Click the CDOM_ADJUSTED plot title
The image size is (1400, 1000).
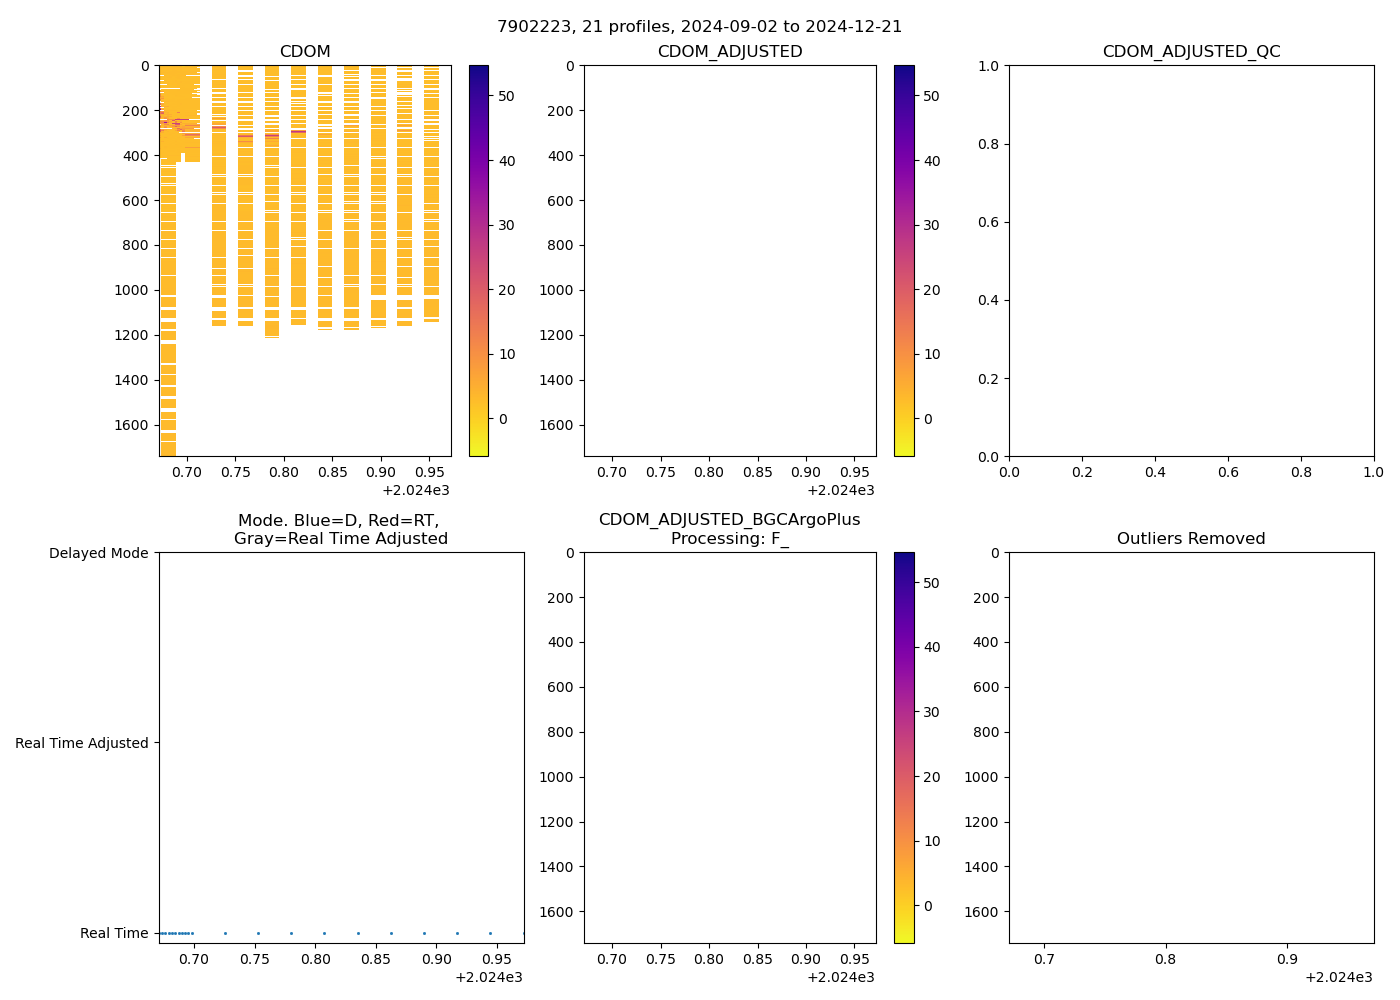point(729,52)
